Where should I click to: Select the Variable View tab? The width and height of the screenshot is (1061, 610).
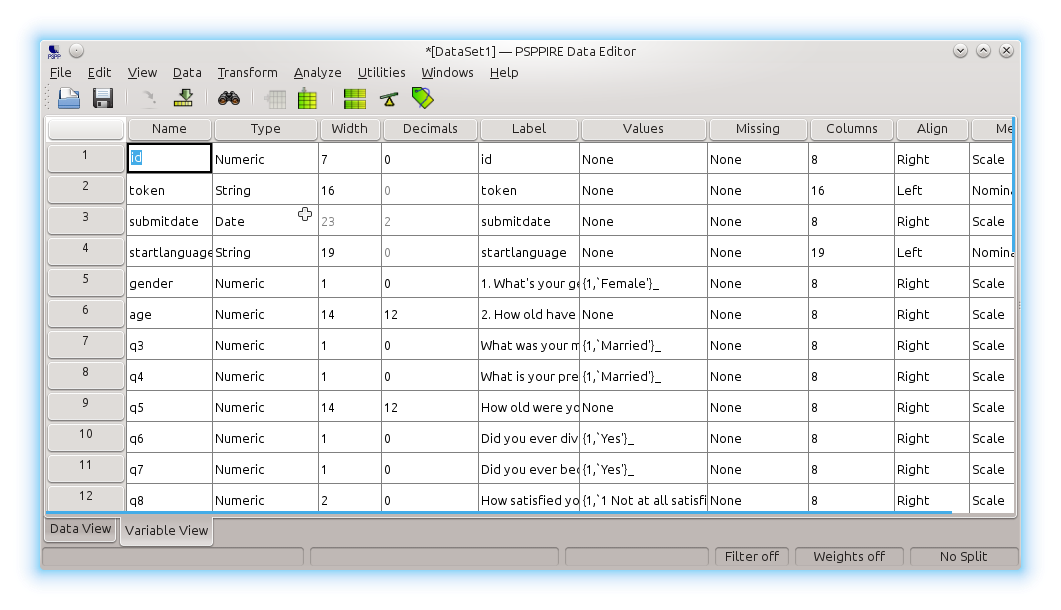(166, 530)
